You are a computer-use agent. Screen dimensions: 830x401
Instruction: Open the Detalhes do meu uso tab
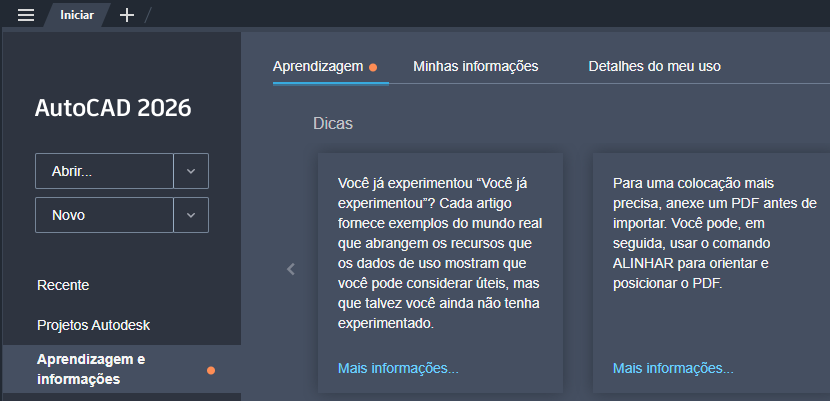(x=654, y=66)
